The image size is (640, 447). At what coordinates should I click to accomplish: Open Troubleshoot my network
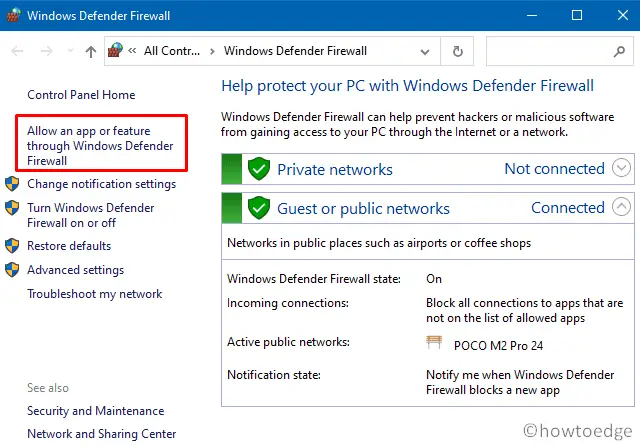95,294
